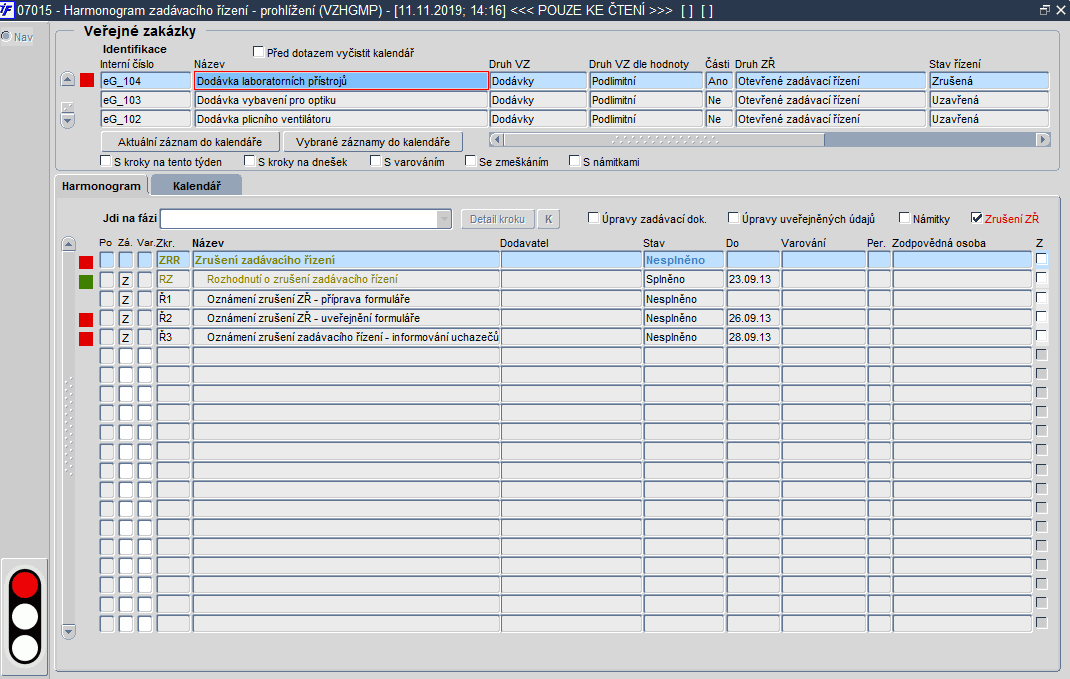Click the scroll up arrow in orders list
Viewport: 1070px width, 679px height.
[68, 80]
